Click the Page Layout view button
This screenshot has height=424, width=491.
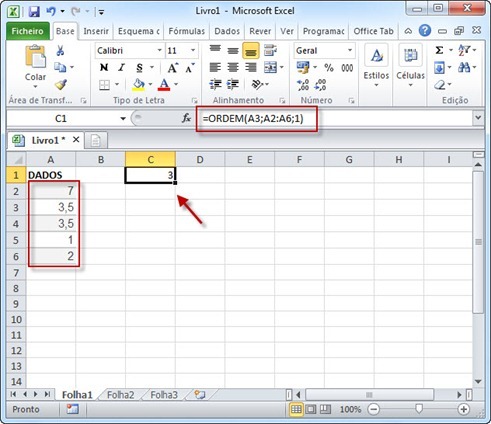(311, 409)
